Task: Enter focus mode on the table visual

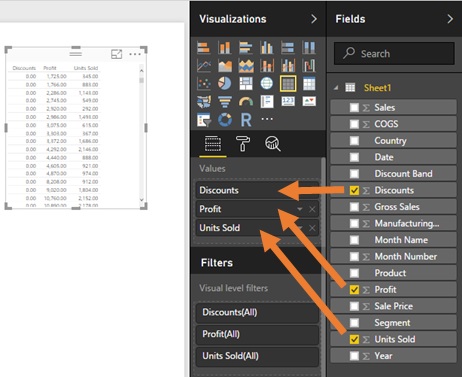Action: click(116, 54)
